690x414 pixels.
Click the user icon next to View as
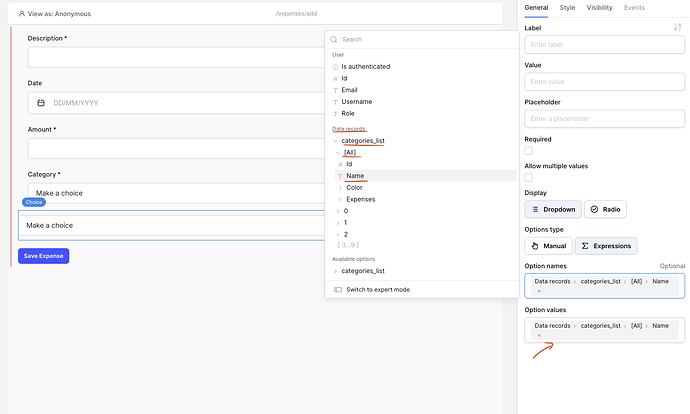(x=22, y=14)
